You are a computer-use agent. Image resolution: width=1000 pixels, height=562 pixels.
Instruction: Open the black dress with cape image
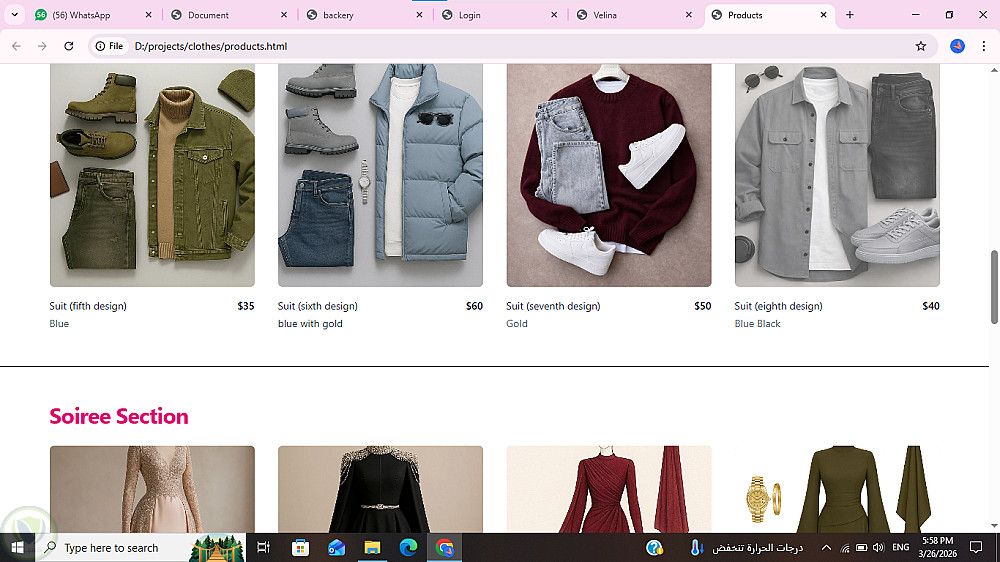[x=380, y=489]
